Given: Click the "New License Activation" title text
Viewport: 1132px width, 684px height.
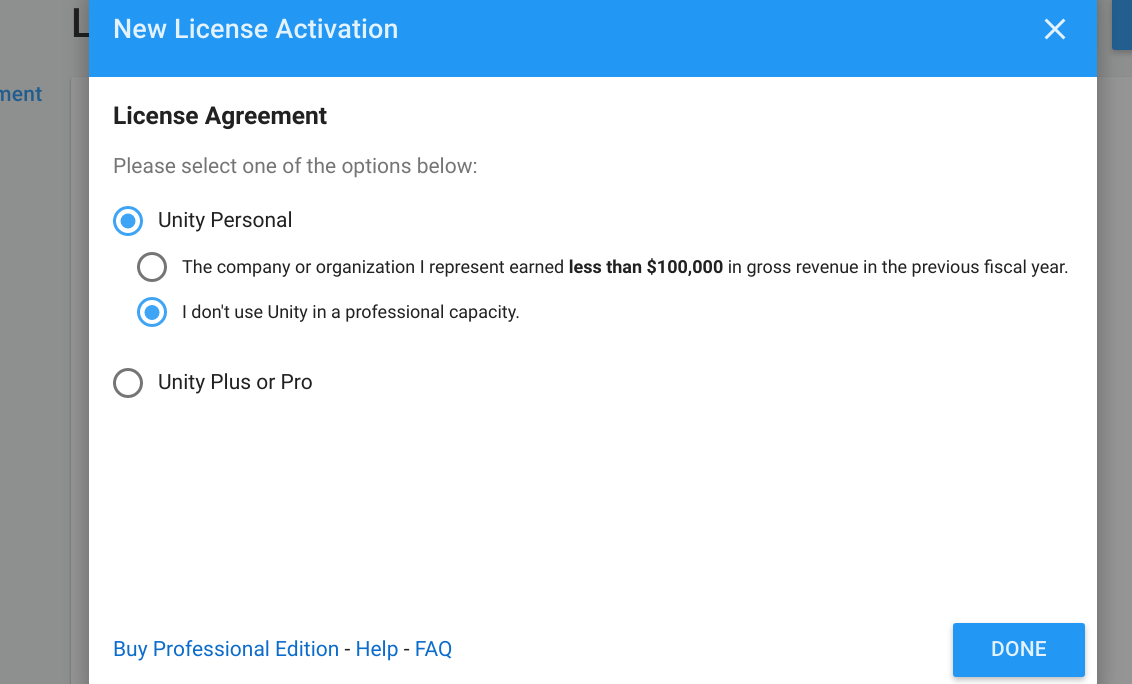Looking at the screenshot, I should tap(255, 29).
